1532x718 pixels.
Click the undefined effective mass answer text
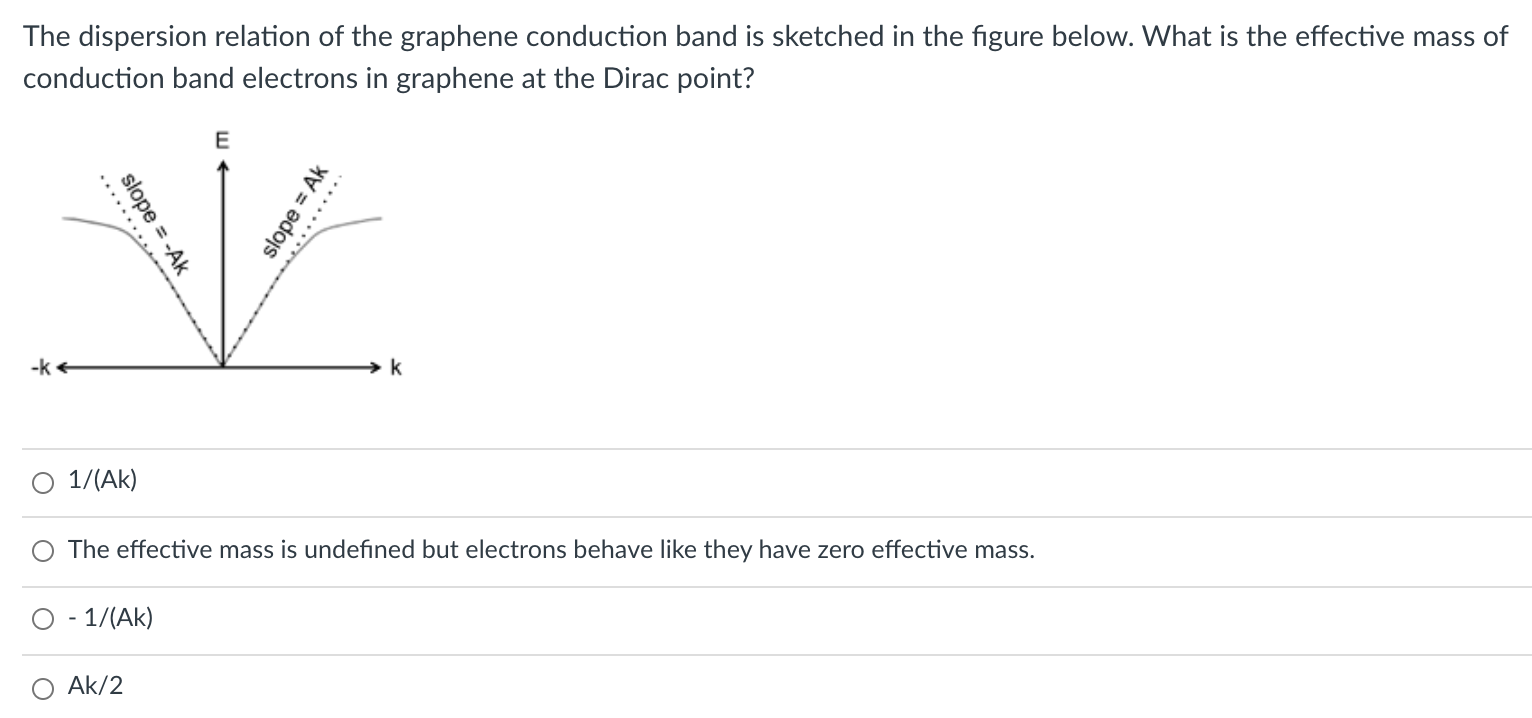click(550, 549)
